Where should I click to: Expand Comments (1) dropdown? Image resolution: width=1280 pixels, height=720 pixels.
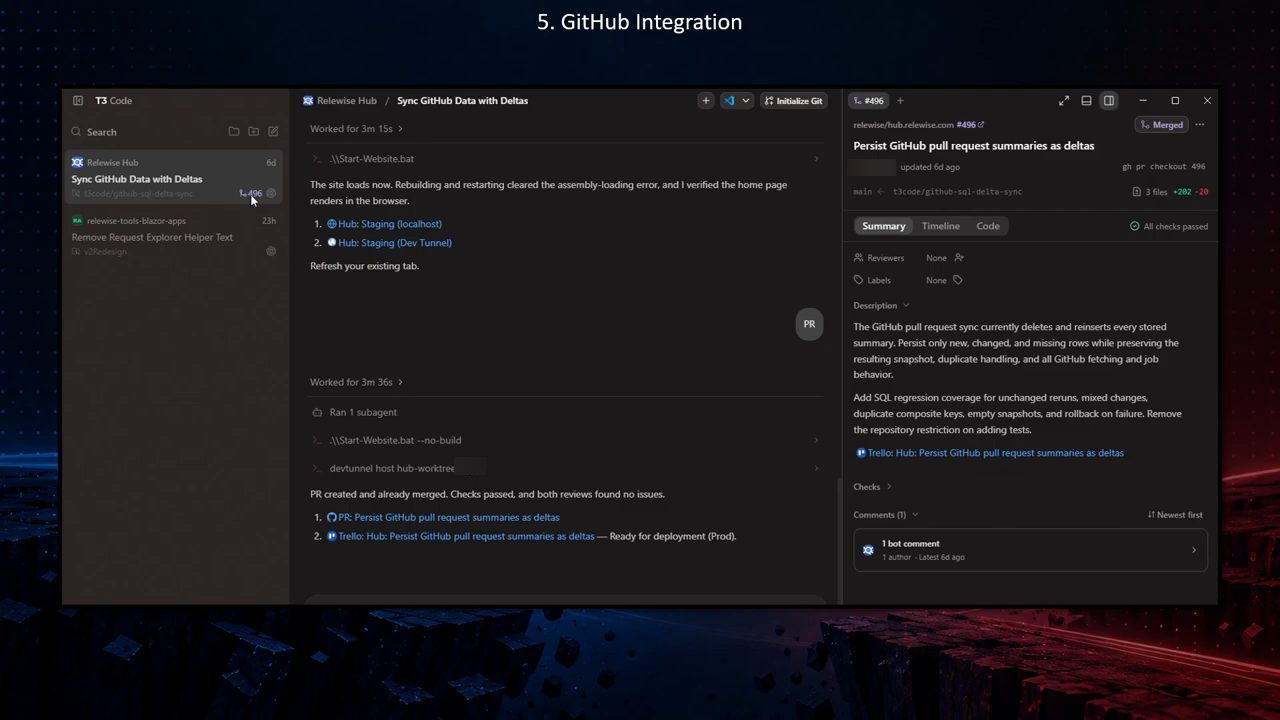885,515
